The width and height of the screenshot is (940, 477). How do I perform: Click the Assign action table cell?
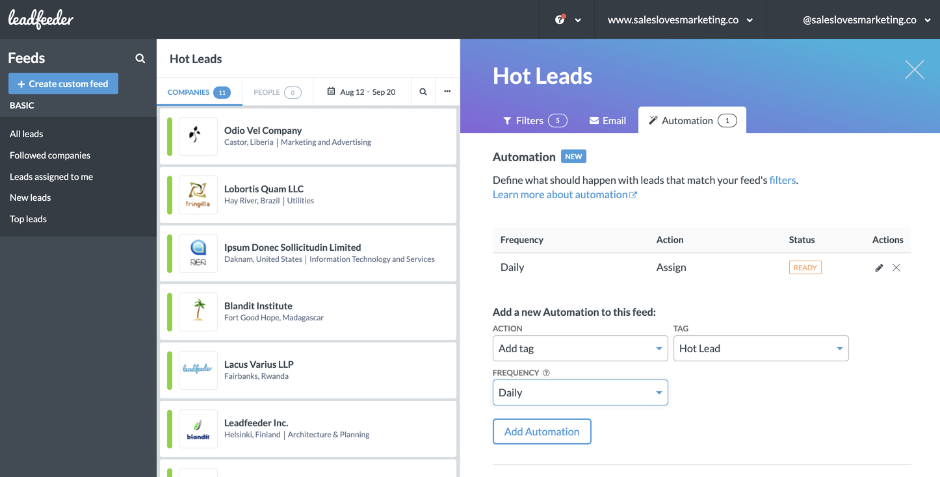(671, 267)
